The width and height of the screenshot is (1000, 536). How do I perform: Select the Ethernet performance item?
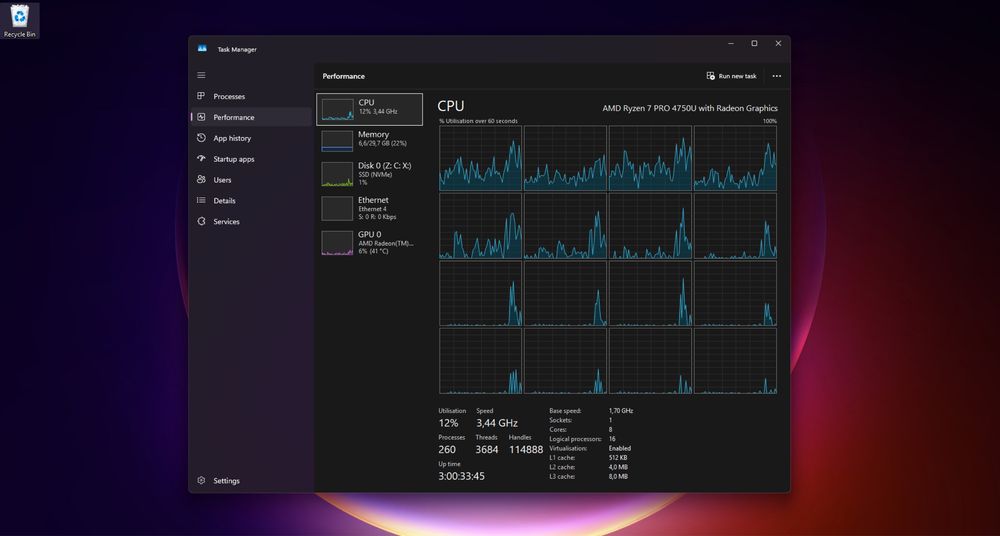369,208
